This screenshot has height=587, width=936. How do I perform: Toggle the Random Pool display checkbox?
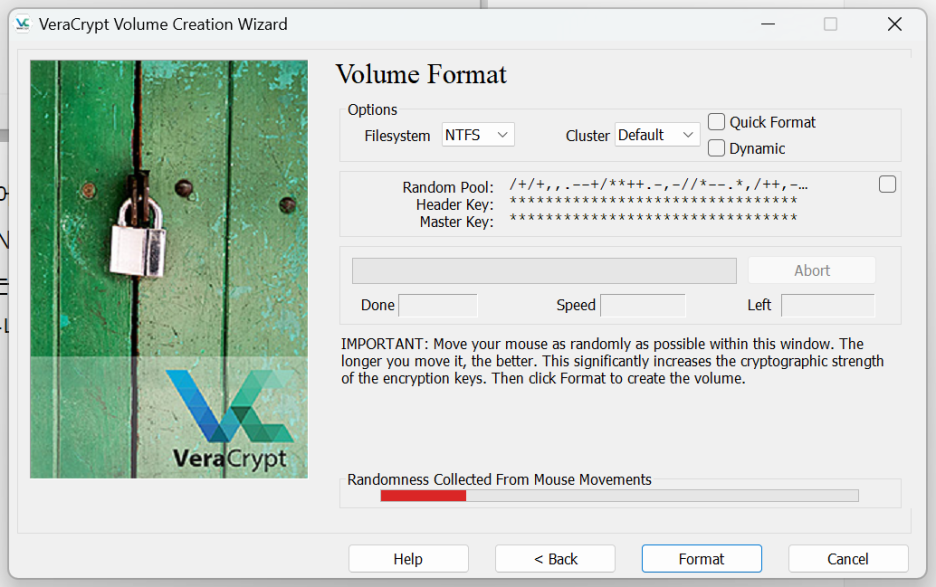tap(887, 185)
